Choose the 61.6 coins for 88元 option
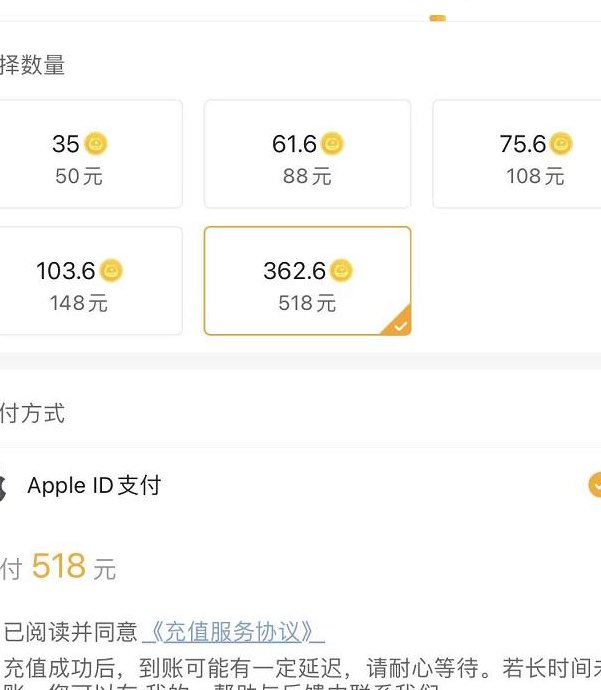601x690 pixels. pyautogui.click(x=308, y=154)
